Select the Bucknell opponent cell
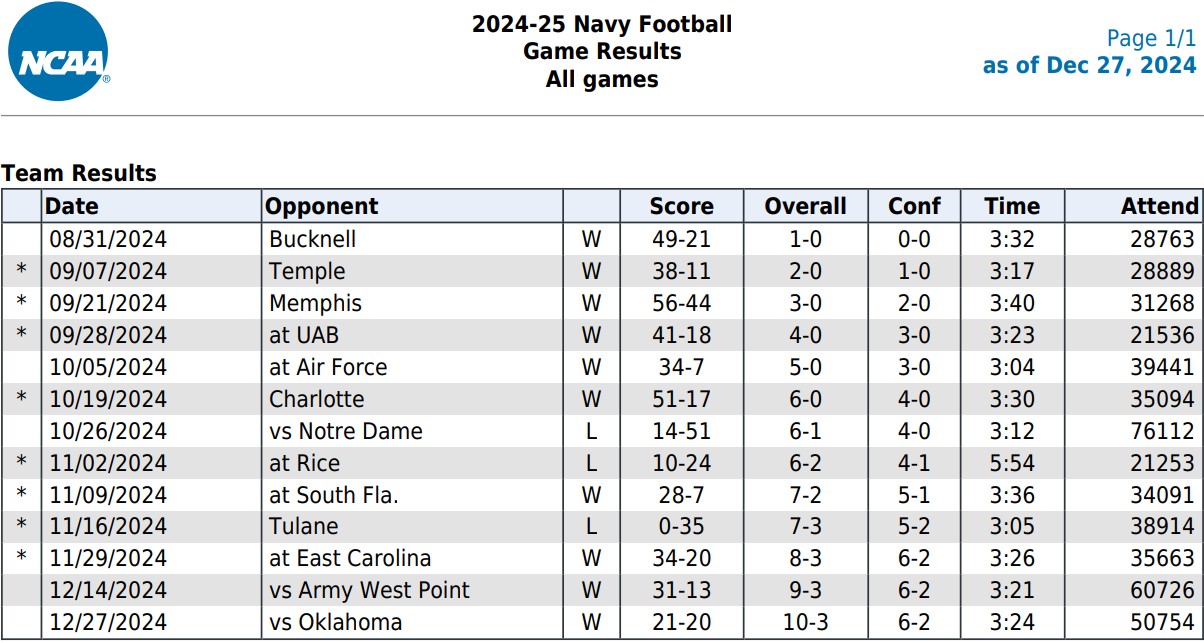The width and height of the screenshot is (1204, 643). tap(313, 240)
